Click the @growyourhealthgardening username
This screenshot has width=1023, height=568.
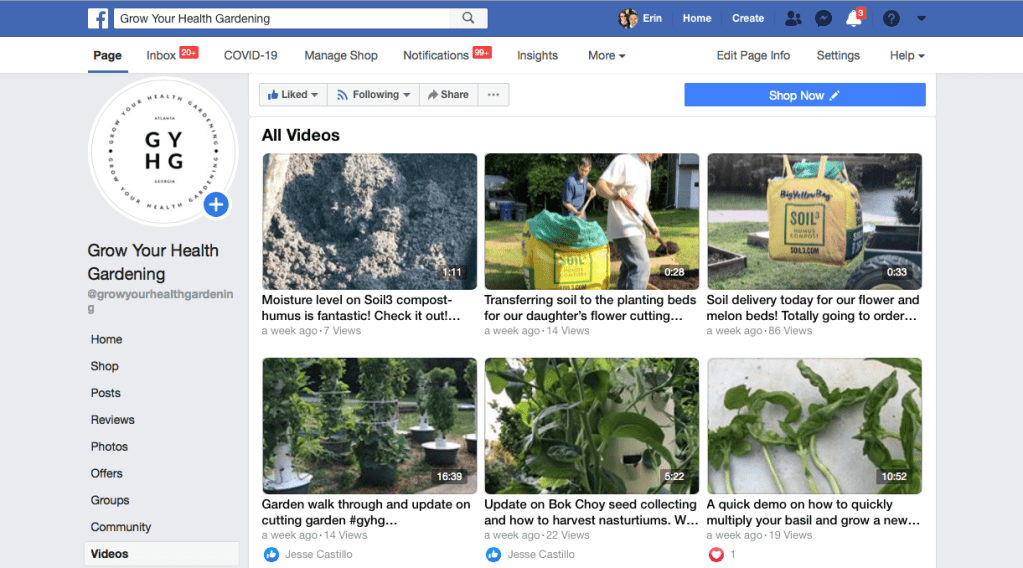click(160, 301)
